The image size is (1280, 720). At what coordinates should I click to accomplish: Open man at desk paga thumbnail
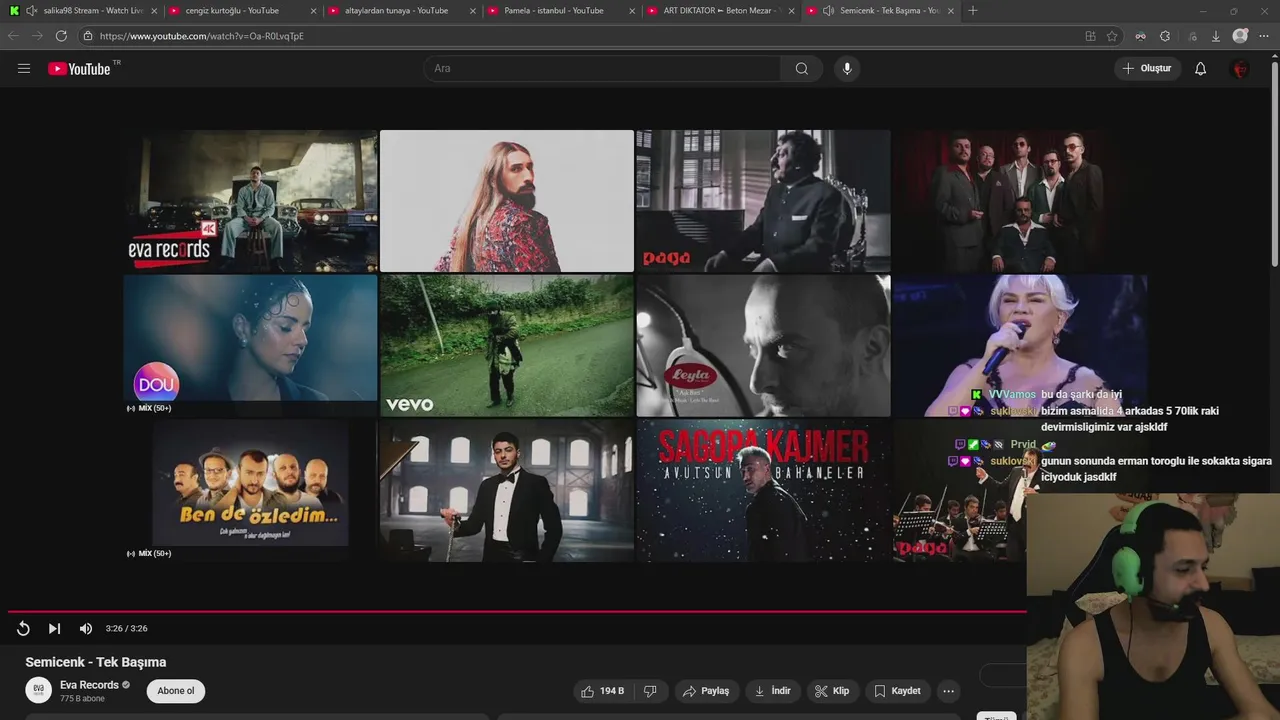click(x=763, y=201)
